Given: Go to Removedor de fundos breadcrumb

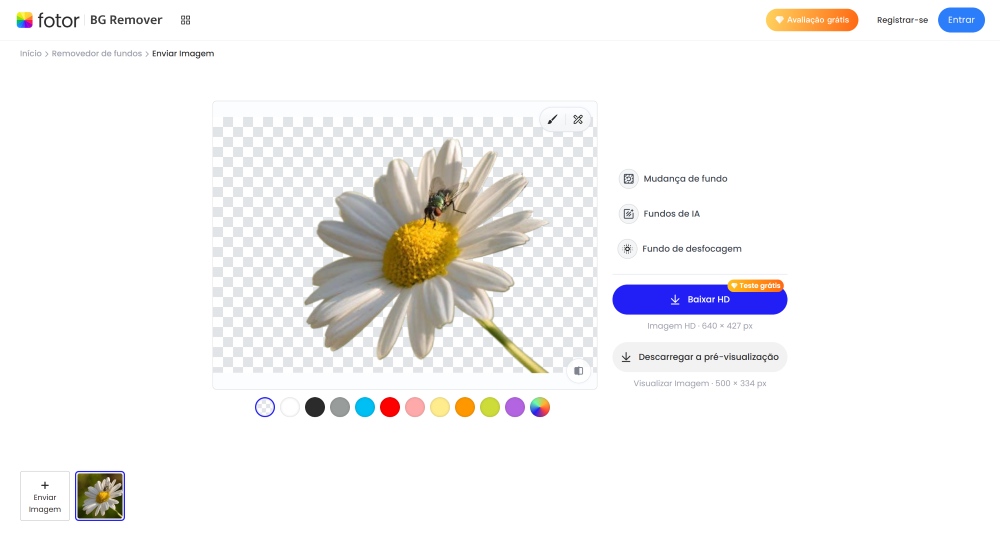Looking at the screenshot, I should (x=96, y=54).
